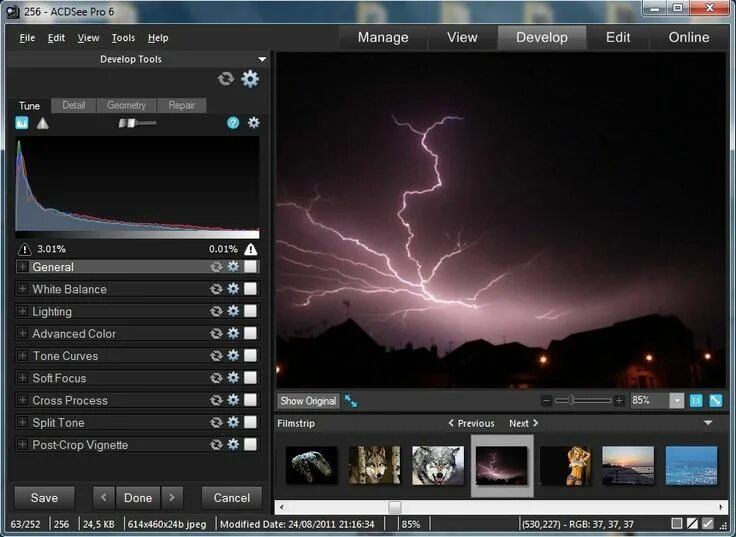Viewport: 736px width, 537px height.
Task: Click the filmstrip horizontal scrollbar thumb
Action: (395, 507)
